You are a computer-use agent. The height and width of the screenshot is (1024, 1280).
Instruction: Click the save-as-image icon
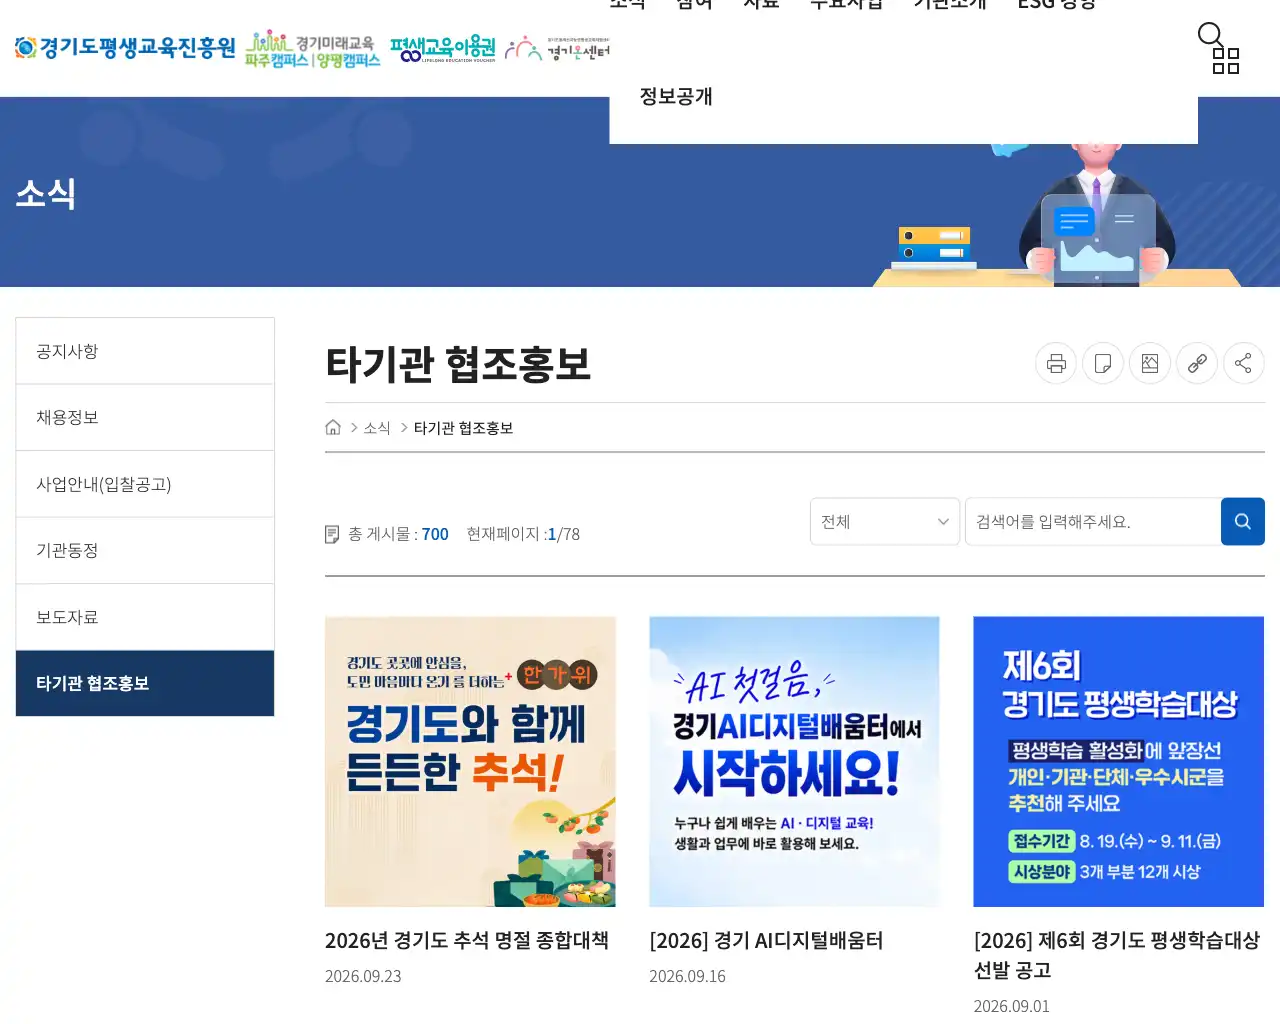pos(1150,363)
